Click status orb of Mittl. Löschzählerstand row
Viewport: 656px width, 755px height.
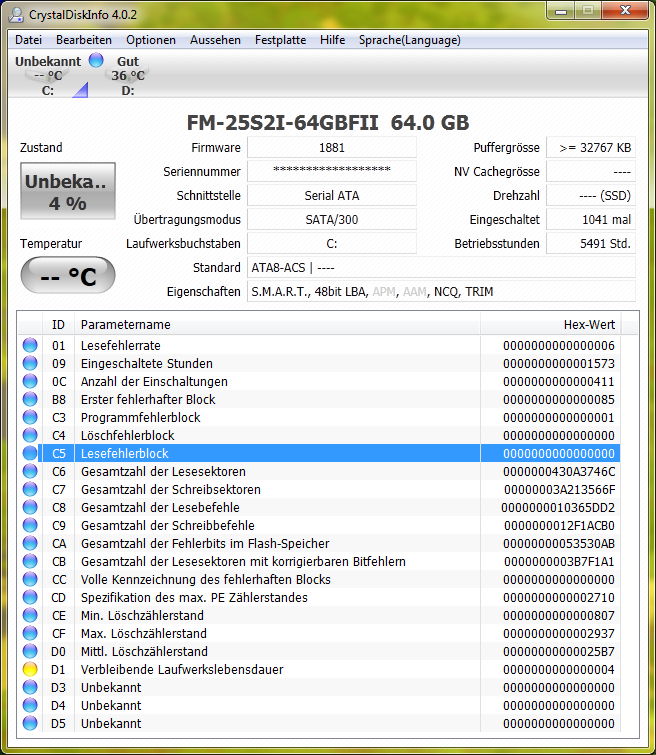[x=30, y=651]
